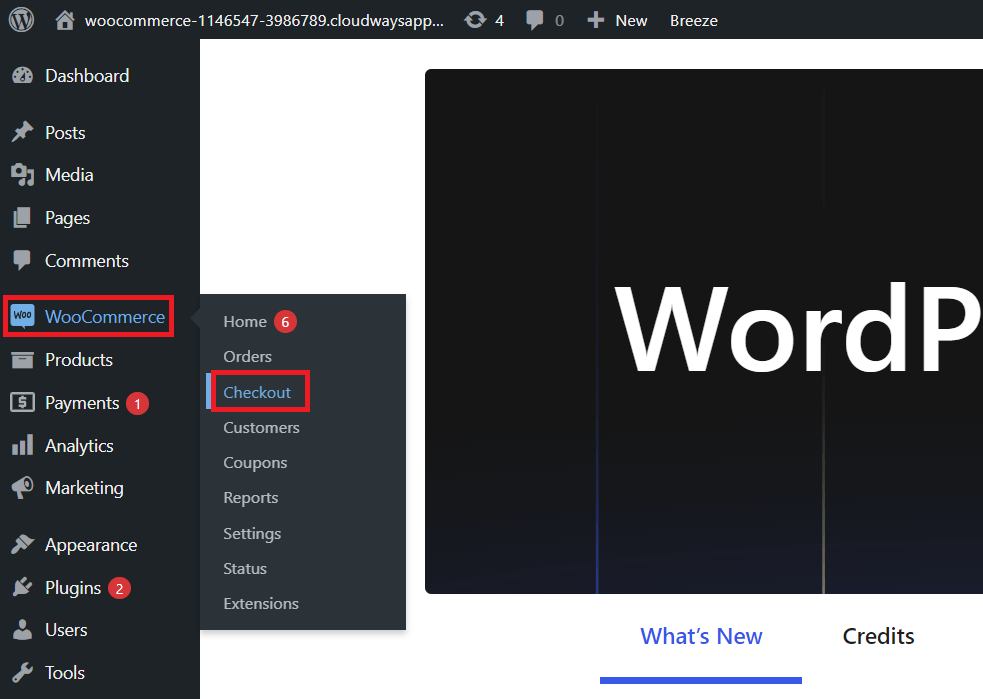Click the WordPress logo in the admin bar
Viewport: 983px width, 699px height.
pyautogui.click(x=21, y=19)
